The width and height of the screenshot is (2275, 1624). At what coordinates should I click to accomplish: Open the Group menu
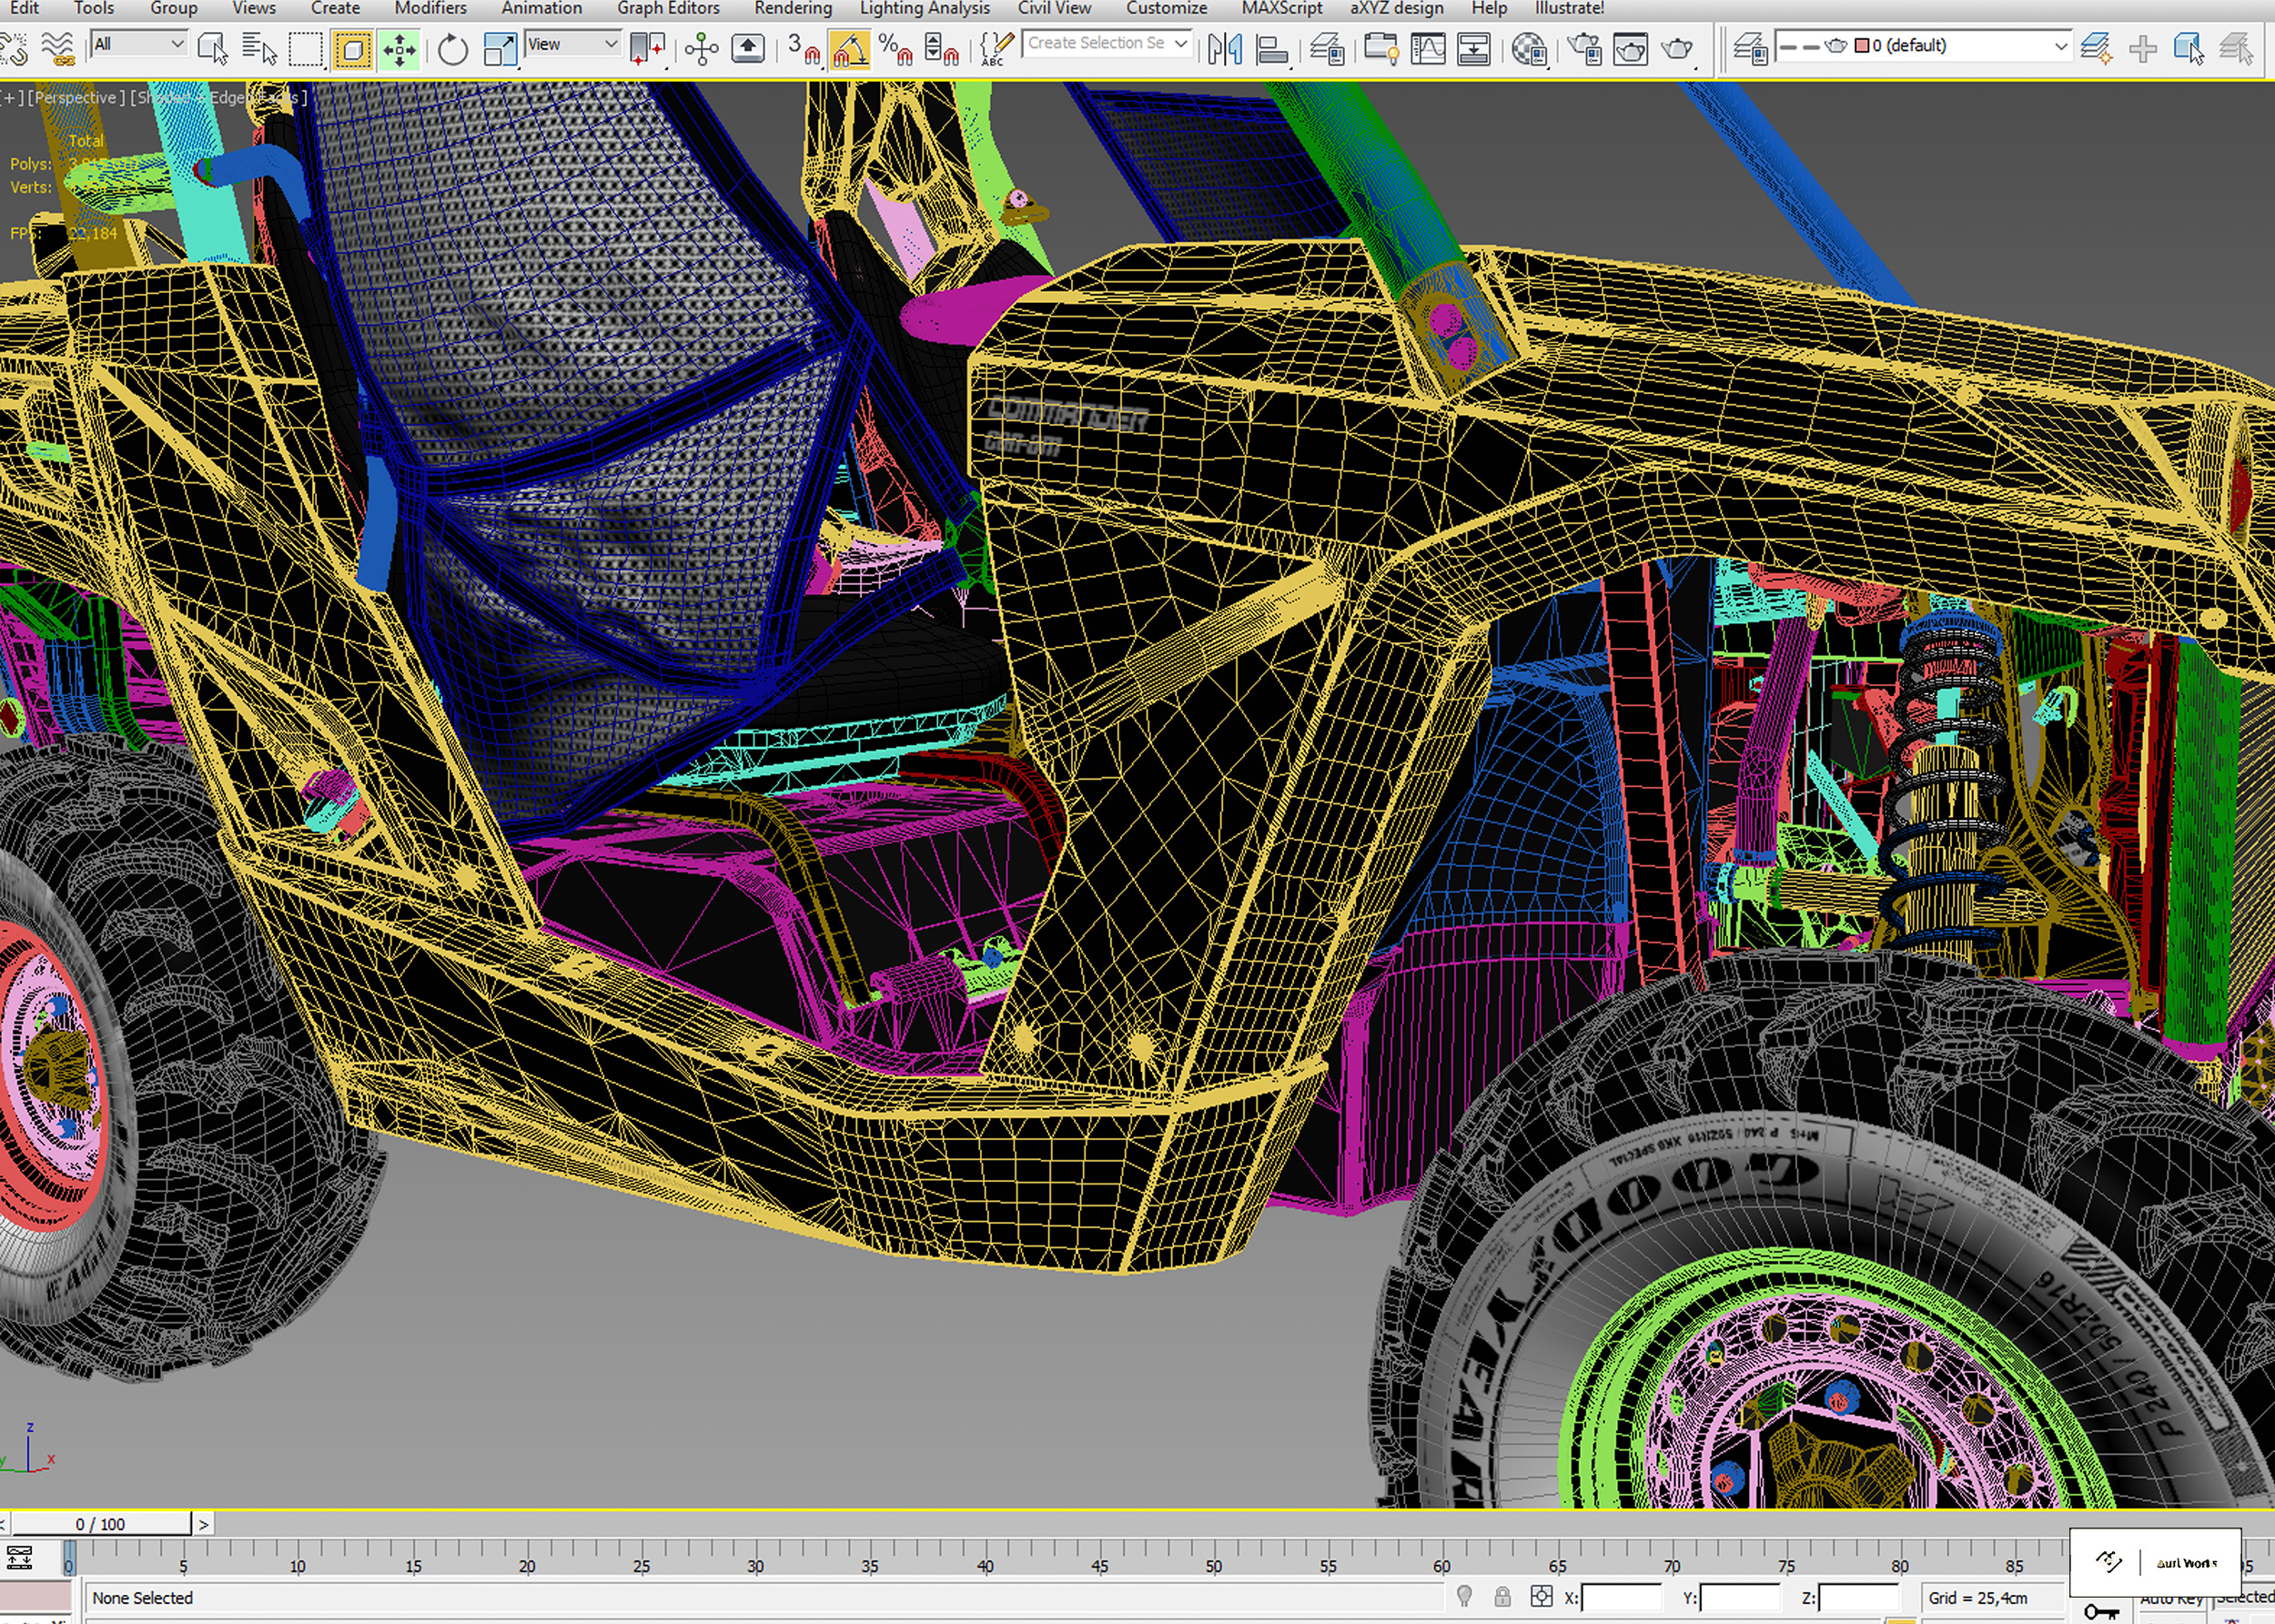[x=174, y=9]
